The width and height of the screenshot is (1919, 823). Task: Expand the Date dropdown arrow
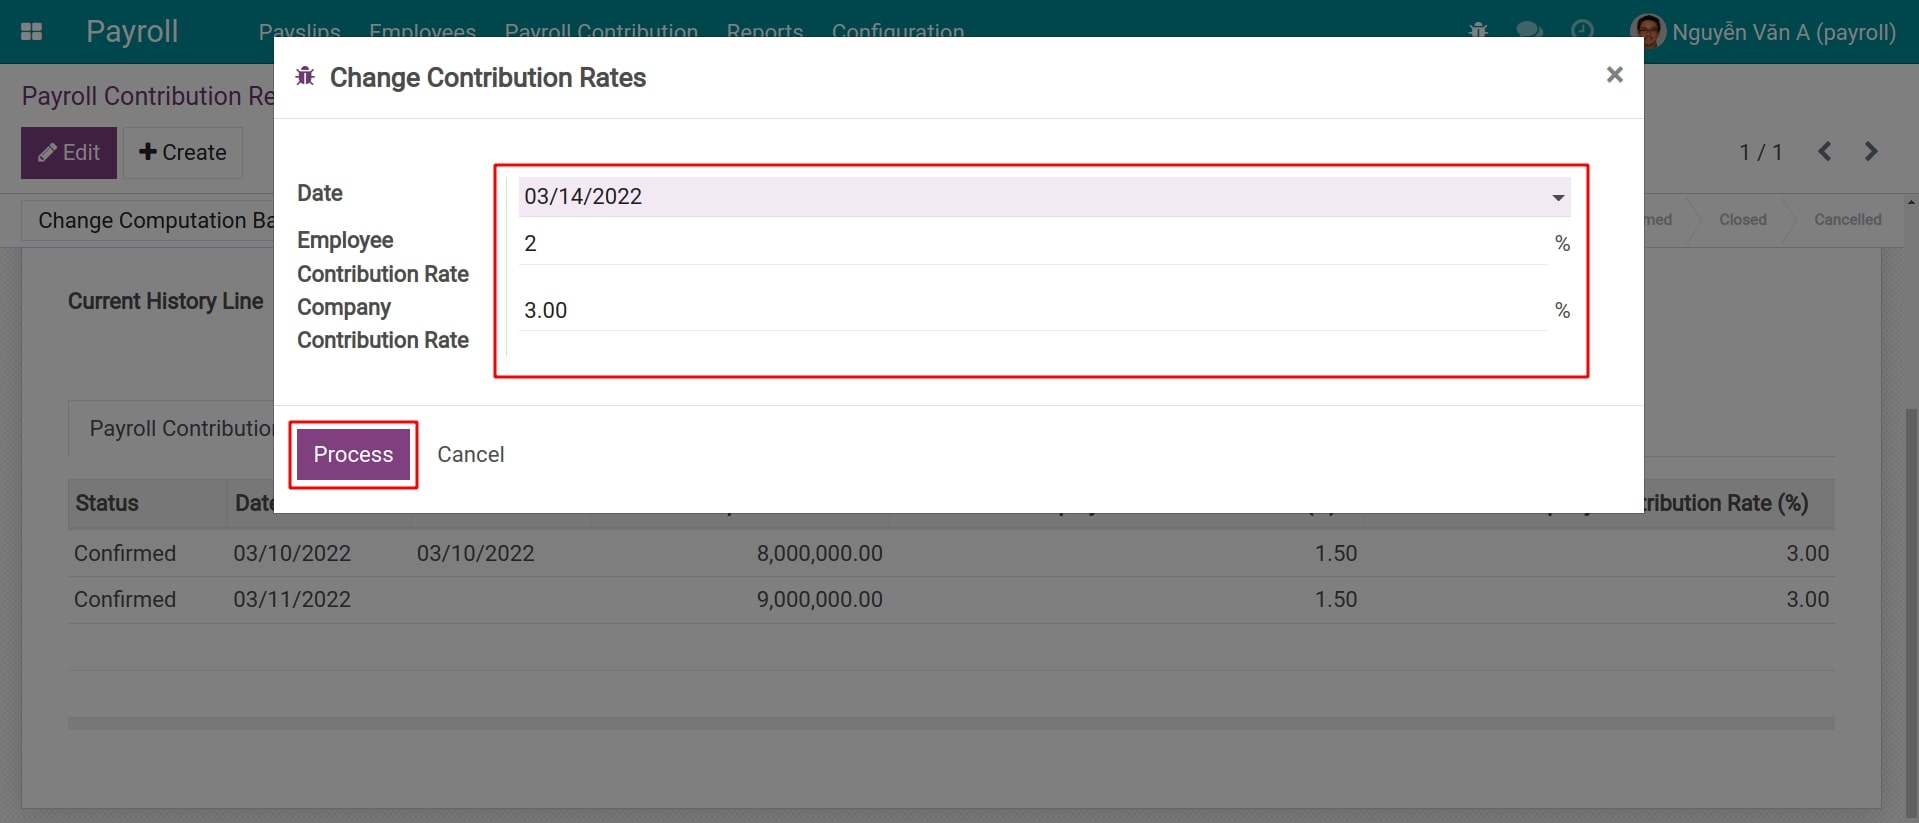click(1557, 197)
